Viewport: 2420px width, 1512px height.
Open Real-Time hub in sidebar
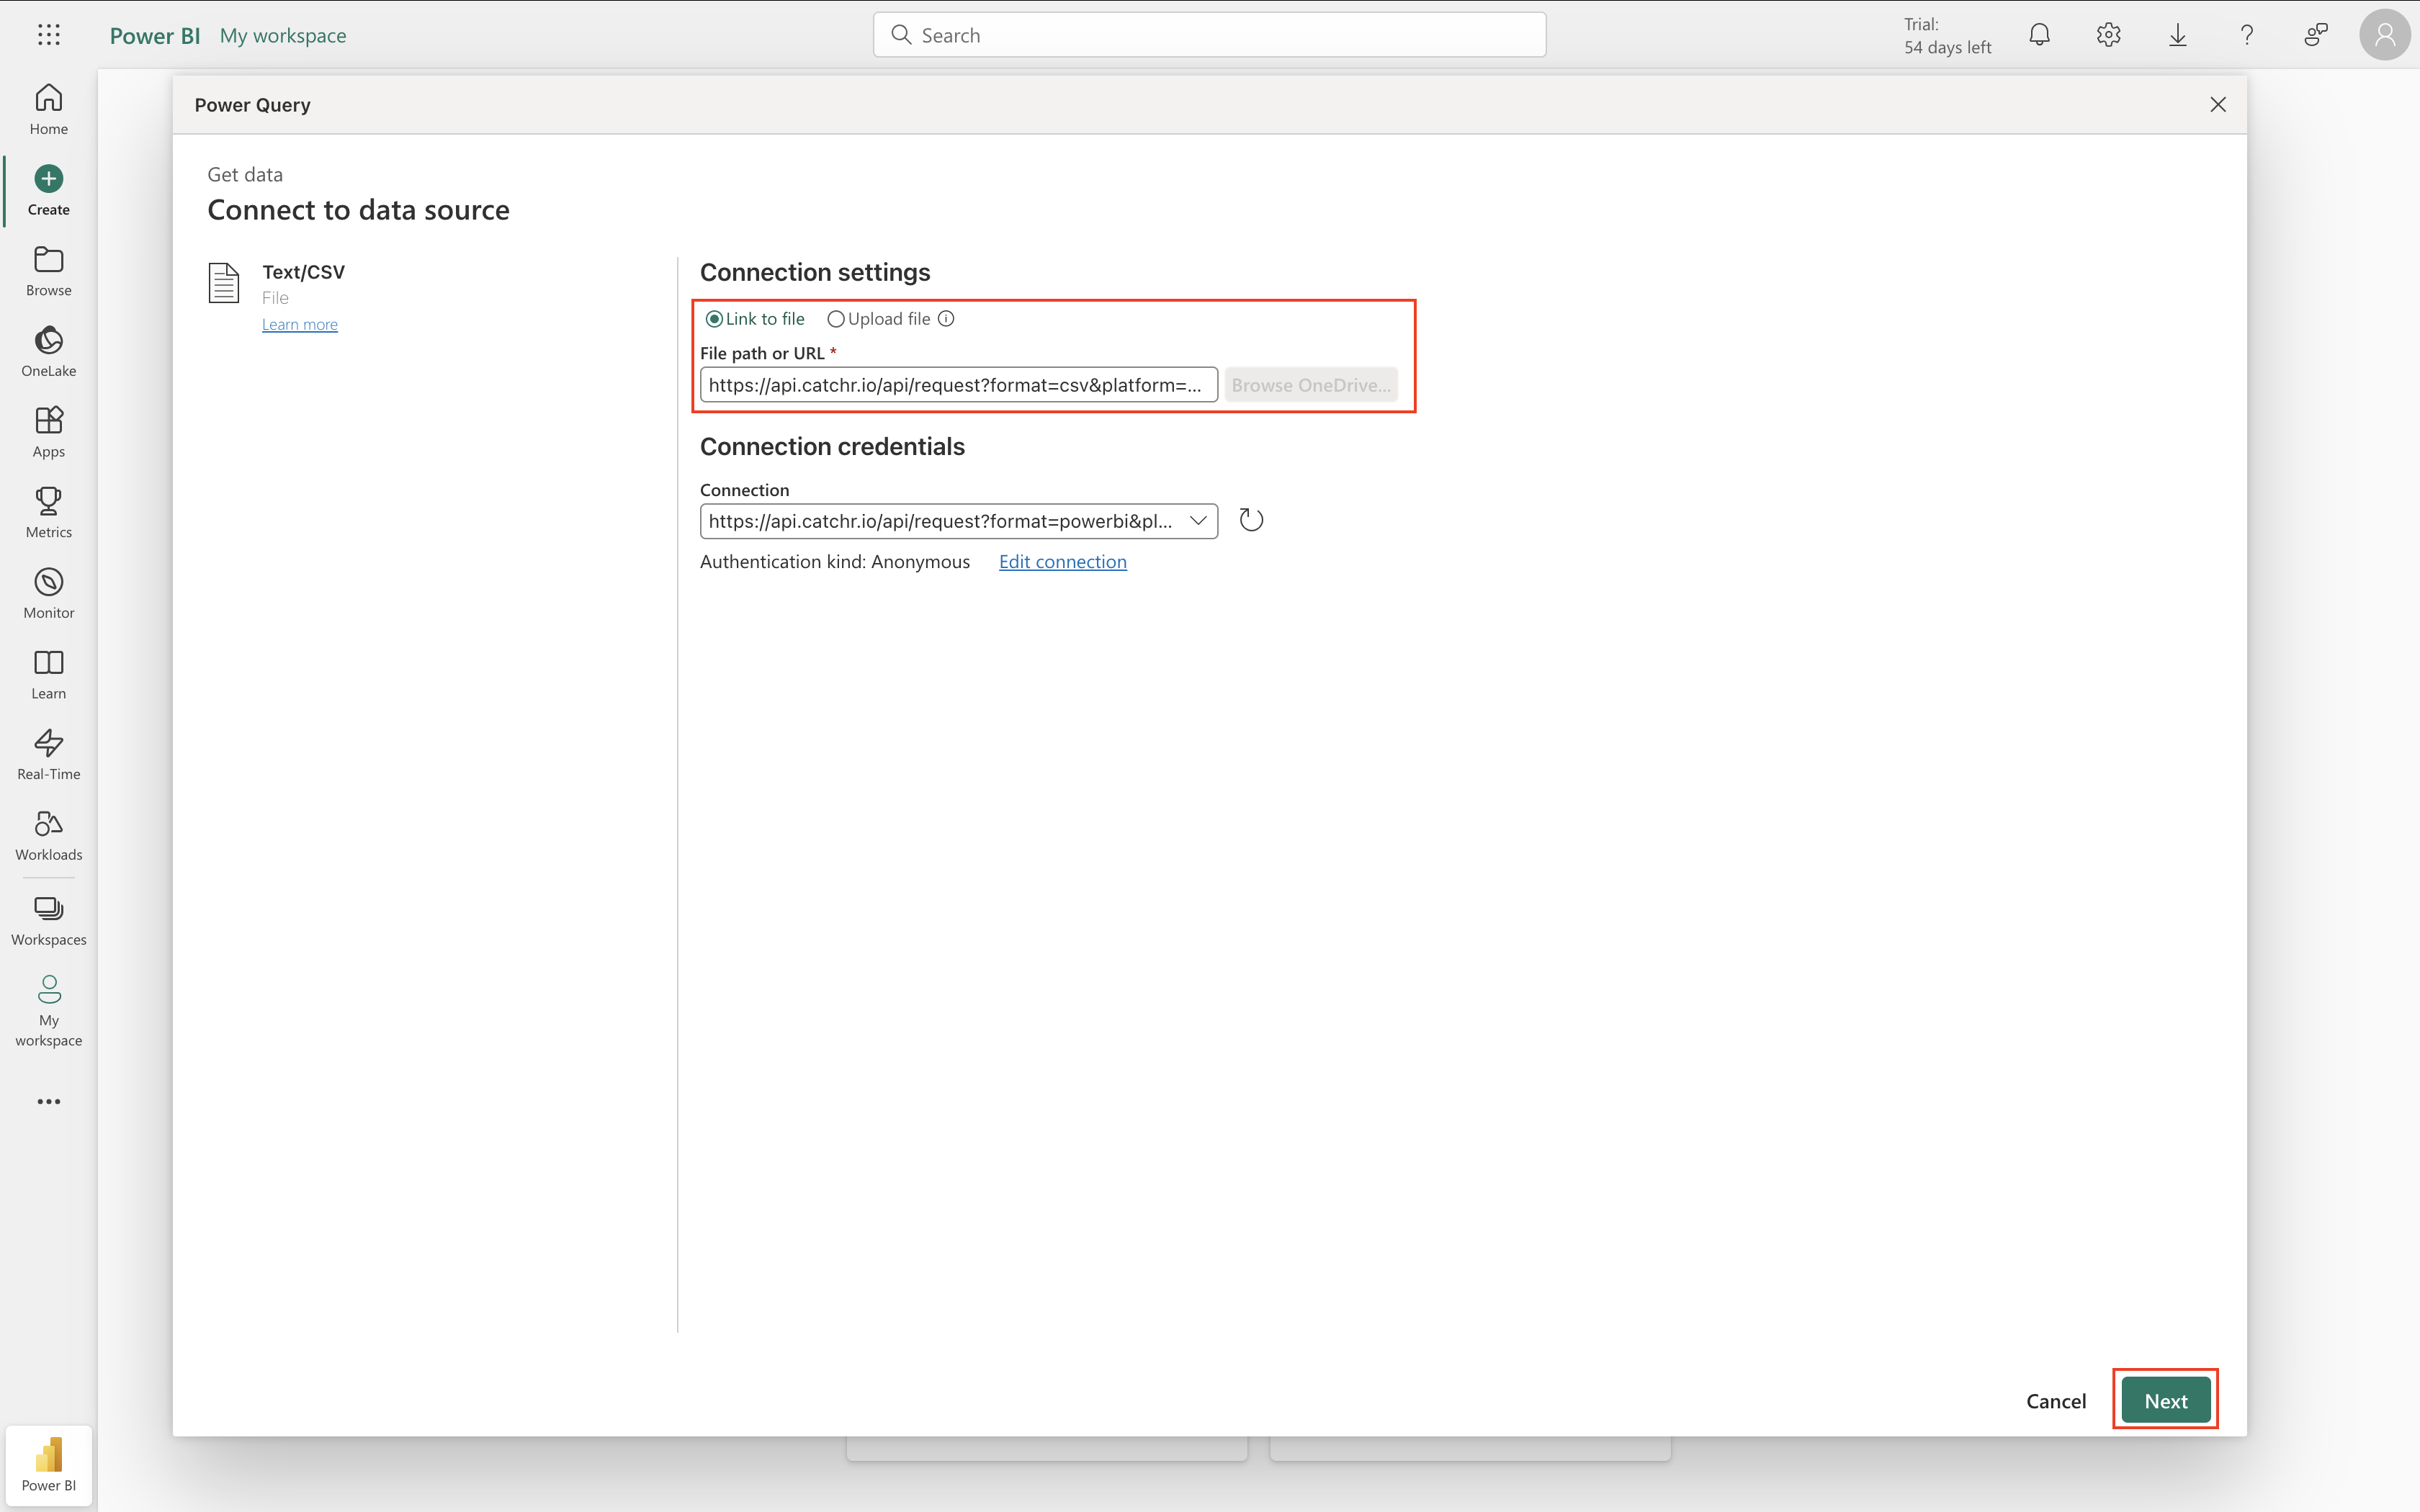(48, 755)
